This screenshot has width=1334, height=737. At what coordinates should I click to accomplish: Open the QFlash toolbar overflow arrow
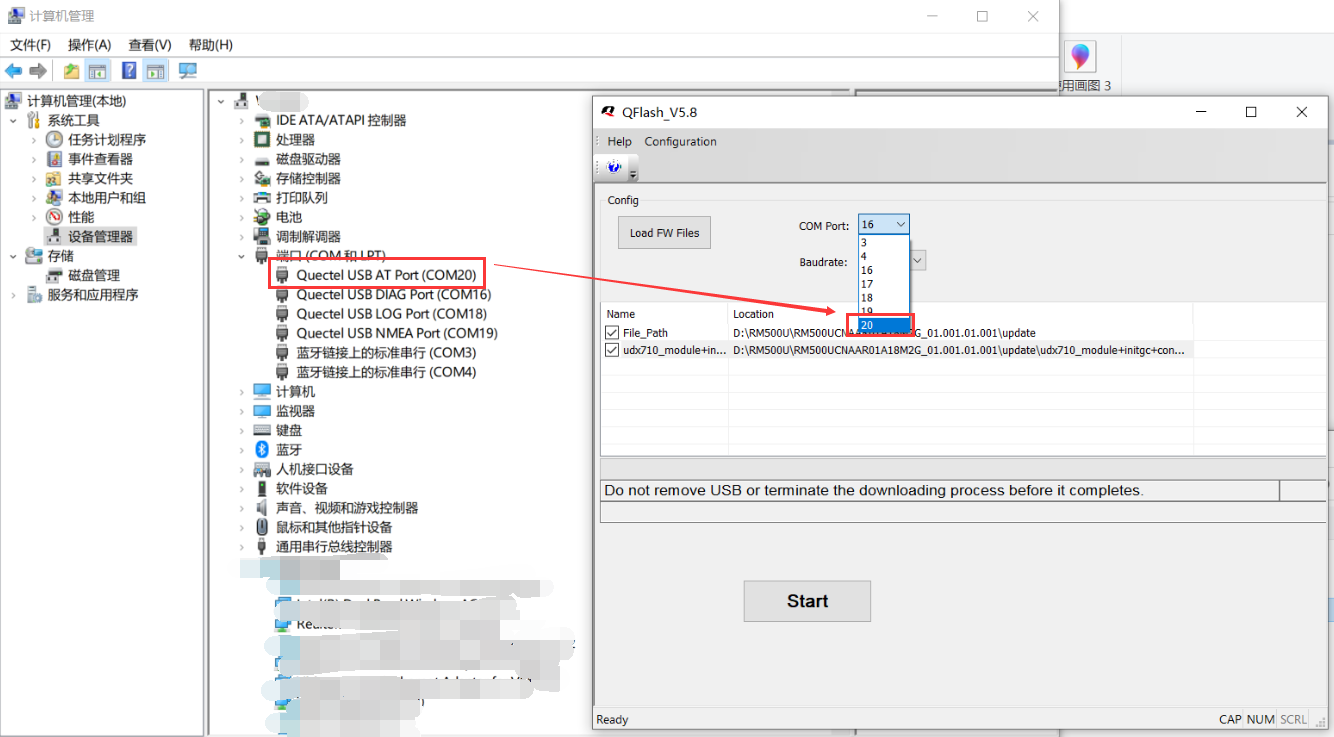[x=633, y=173]
